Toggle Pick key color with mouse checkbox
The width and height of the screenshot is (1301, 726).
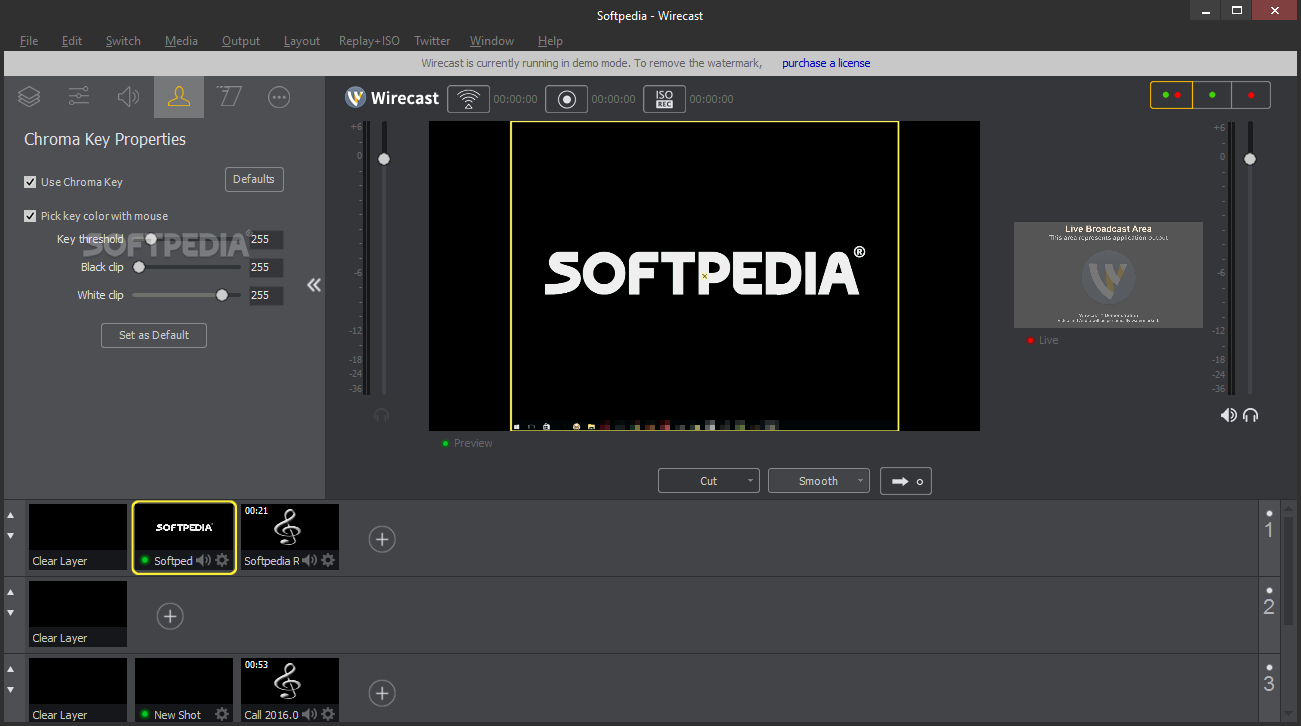[30, 216]
